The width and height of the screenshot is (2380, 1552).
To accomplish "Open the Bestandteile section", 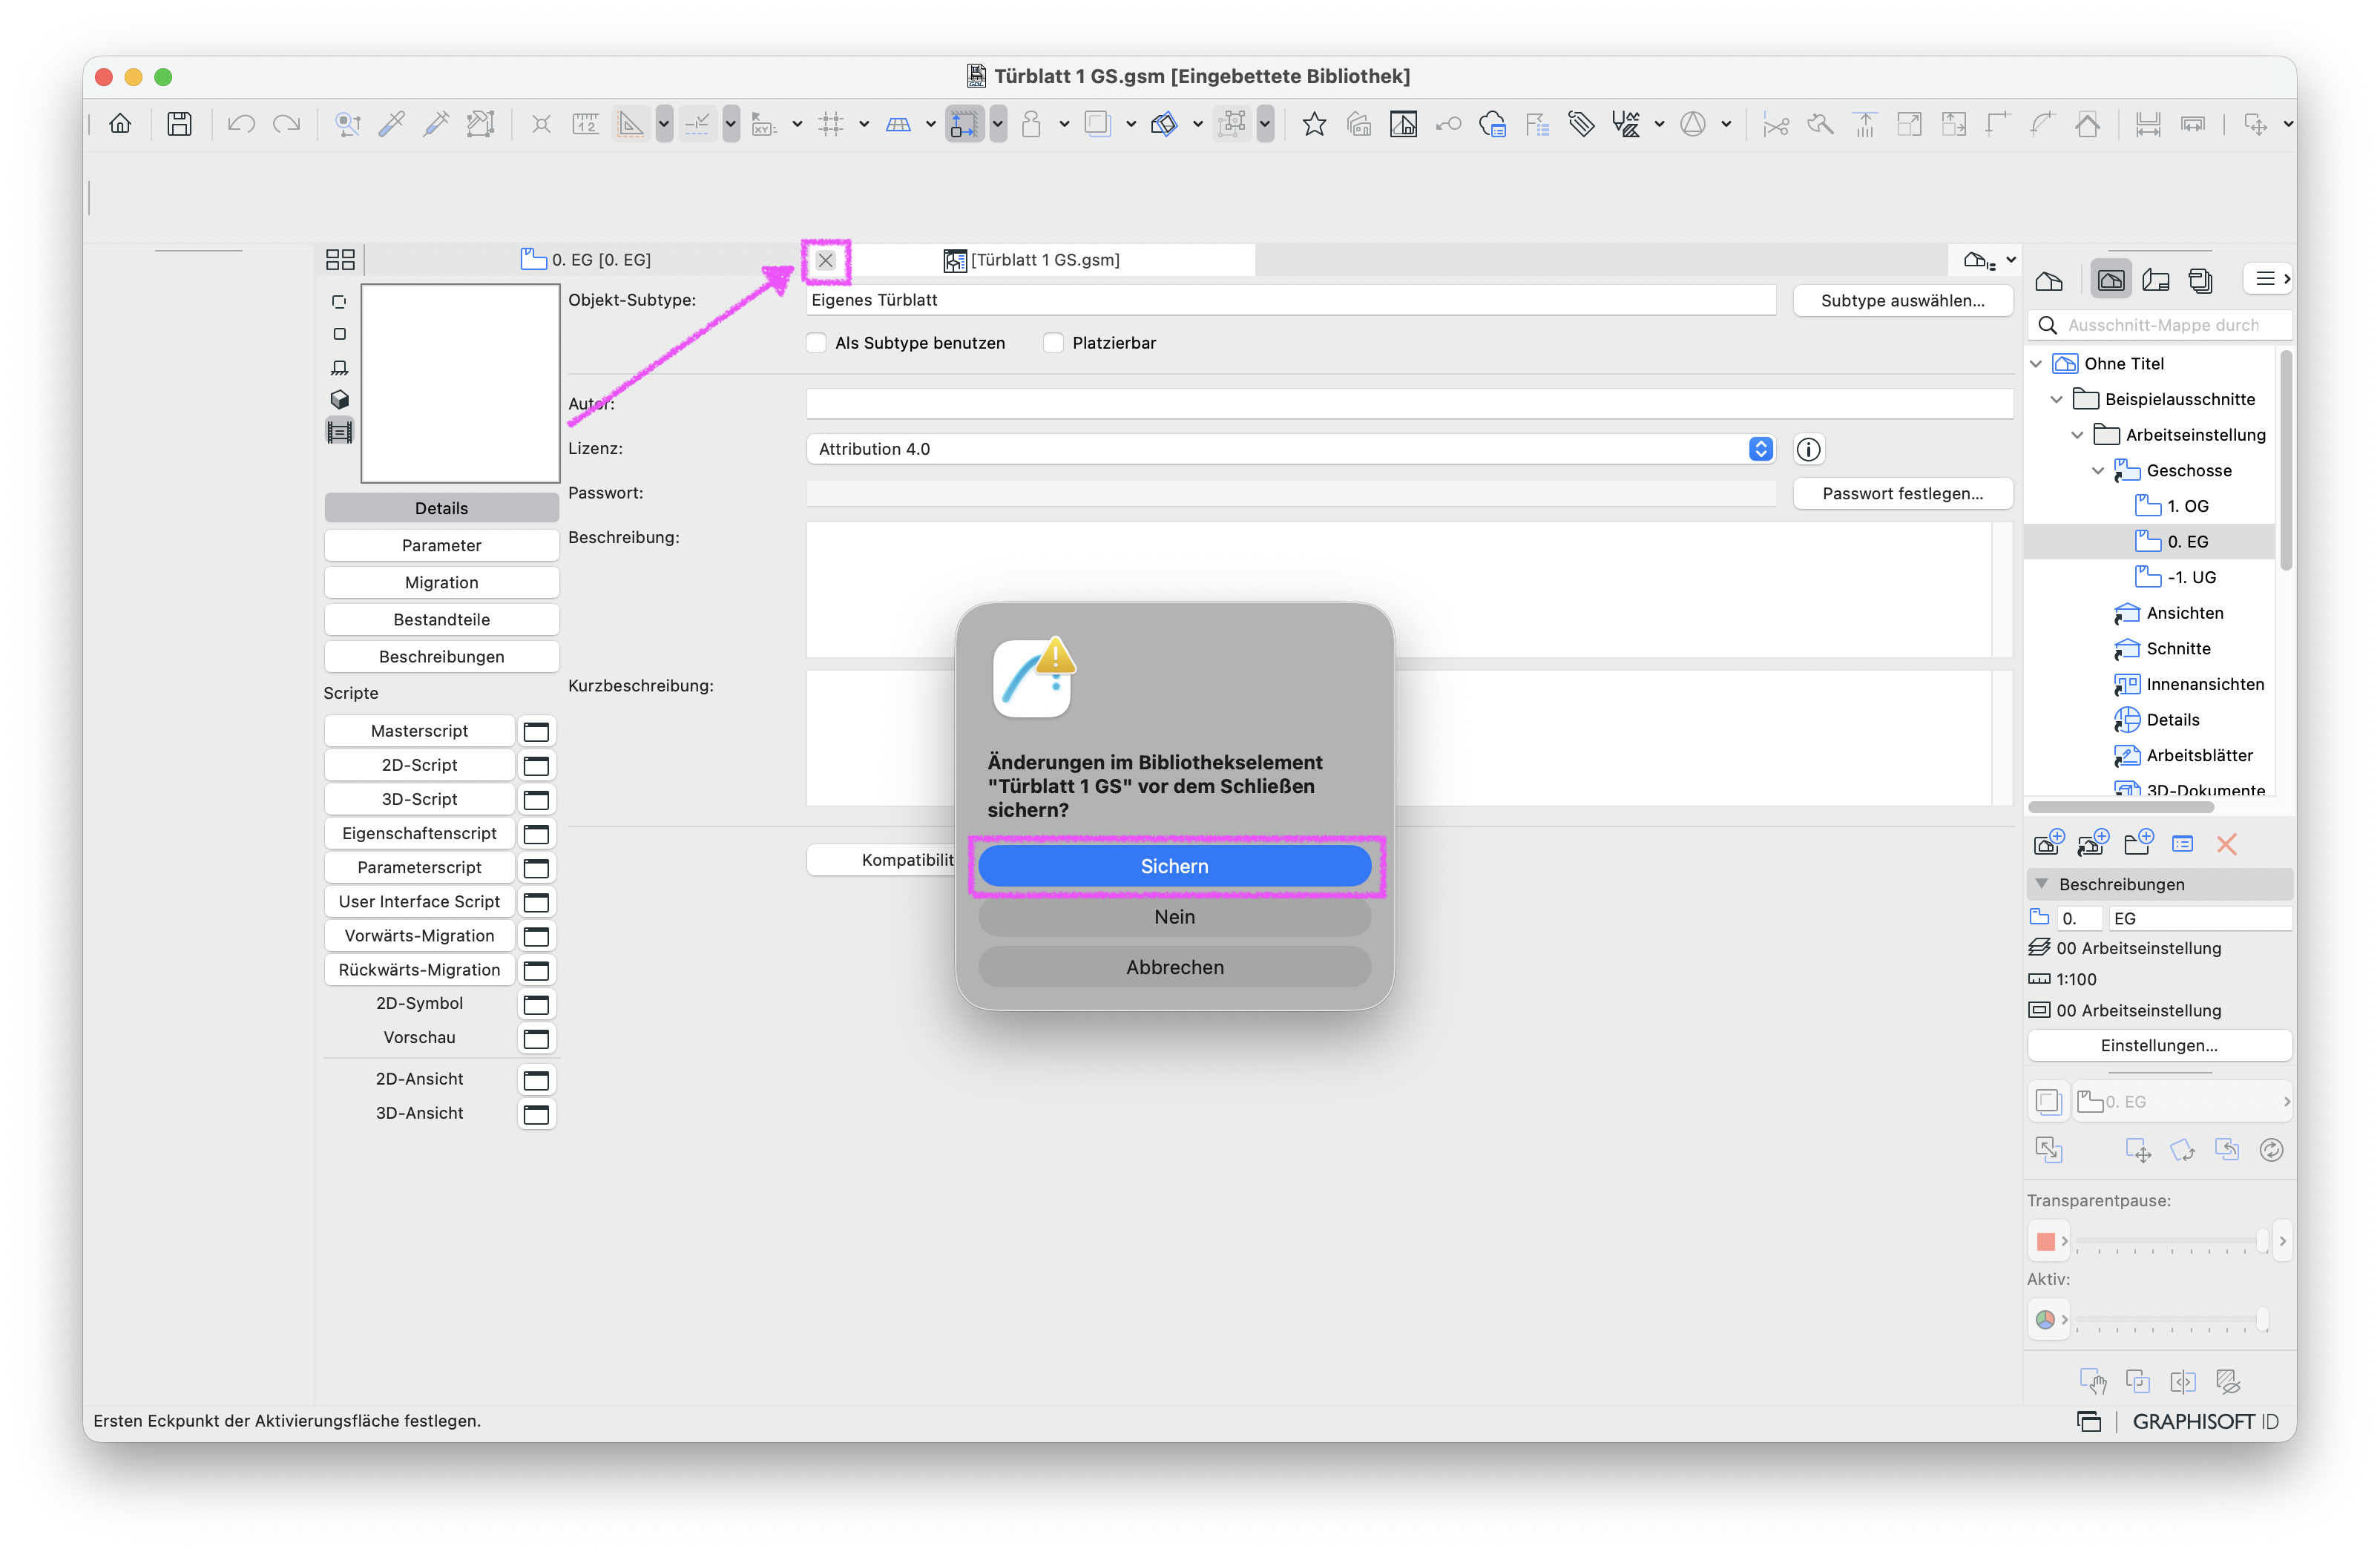I will (x=441, y=620).
